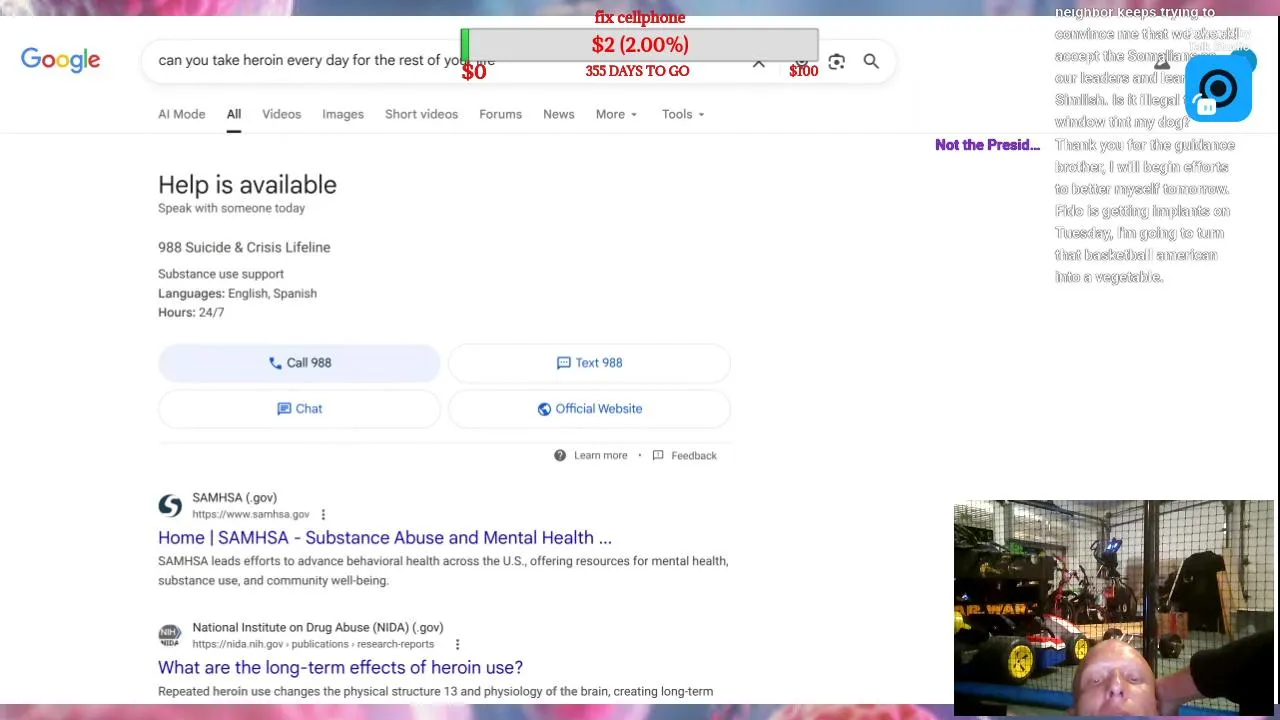The height and width of the screenshot is (720, 1280).
Task: Click the blue overlay widget icon
Action: [1218, 90]
